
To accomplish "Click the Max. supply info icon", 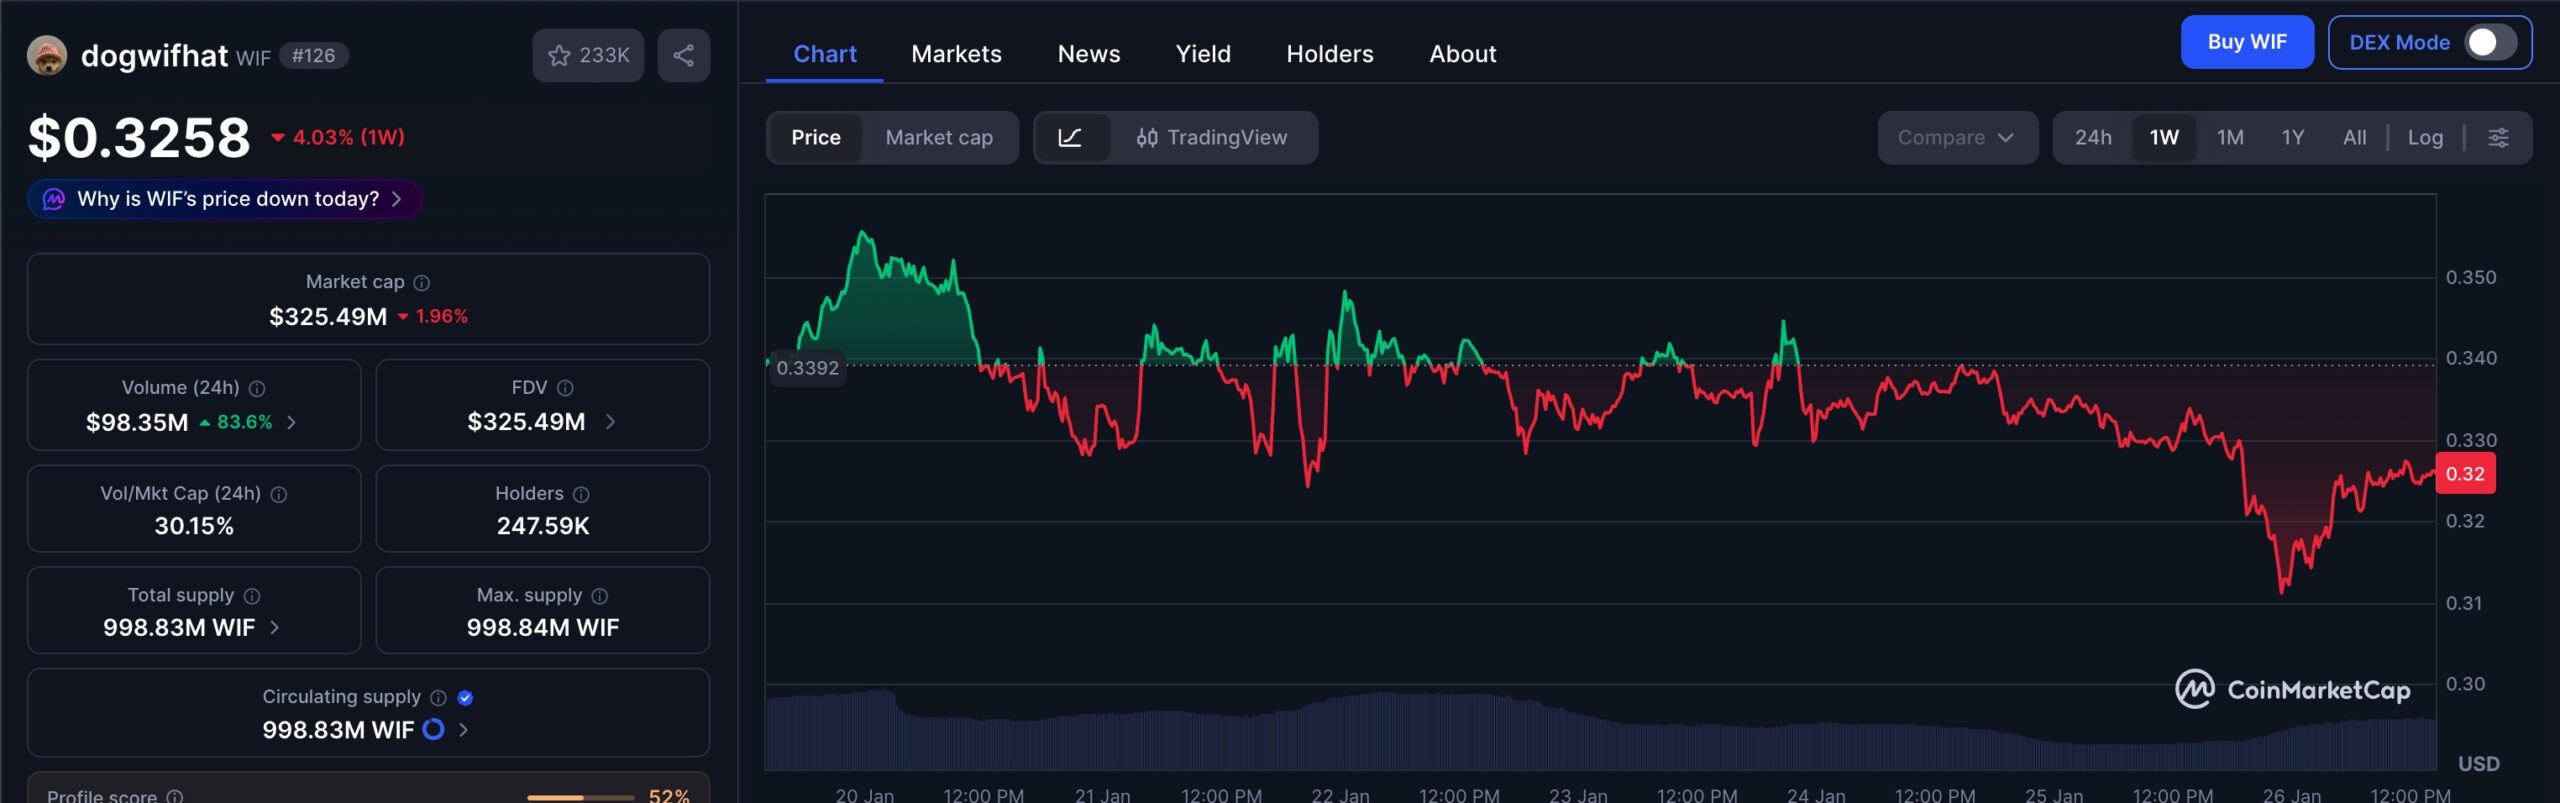I will 600,596.
